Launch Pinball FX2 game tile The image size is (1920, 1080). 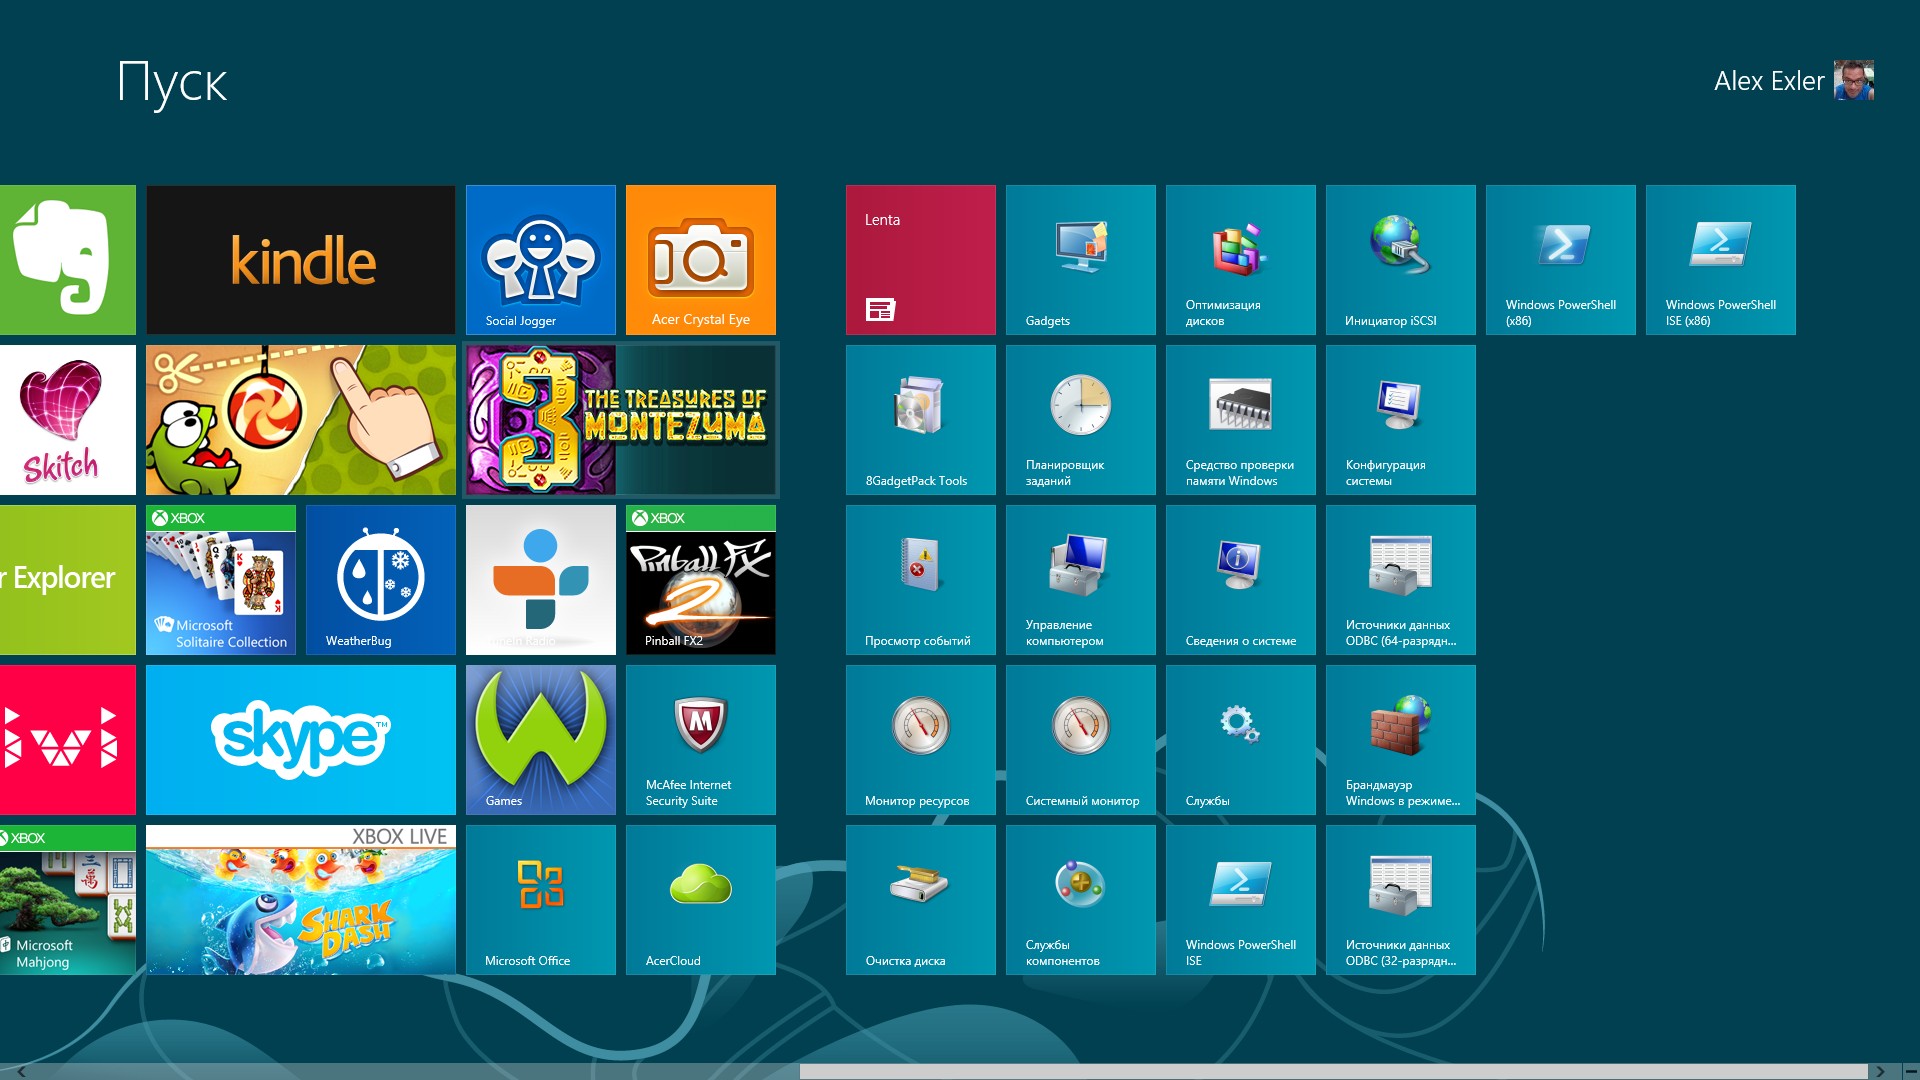point(700,580)
